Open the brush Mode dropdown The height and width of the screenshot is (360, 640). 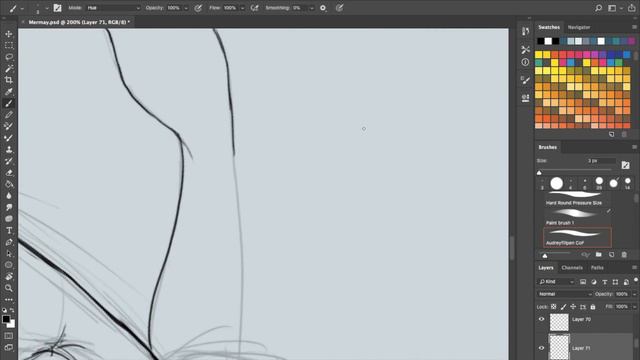[x=113, y=8]
